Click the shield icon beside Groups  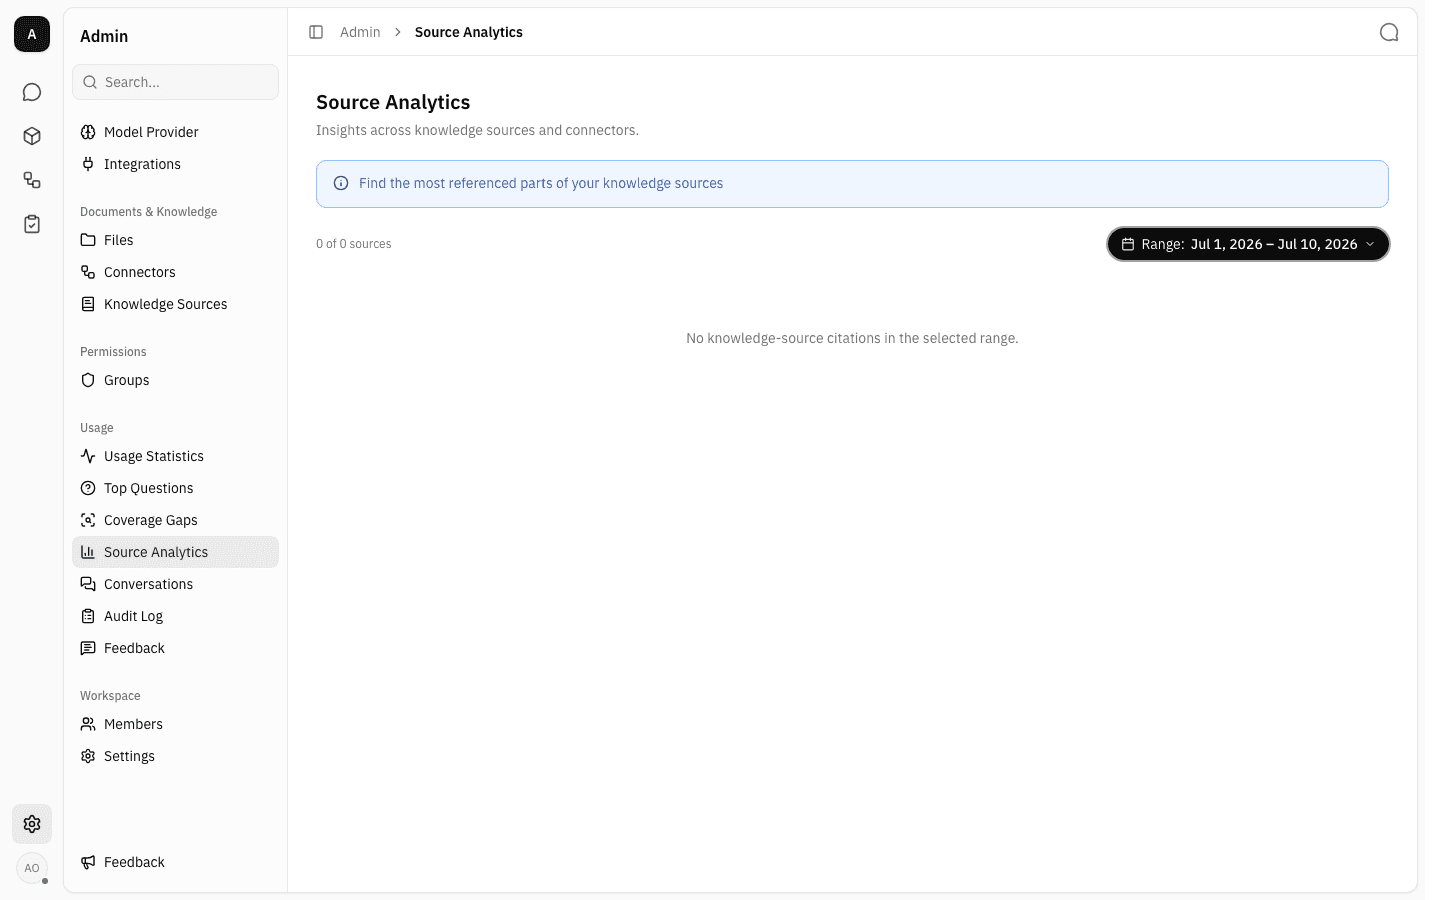88,380
